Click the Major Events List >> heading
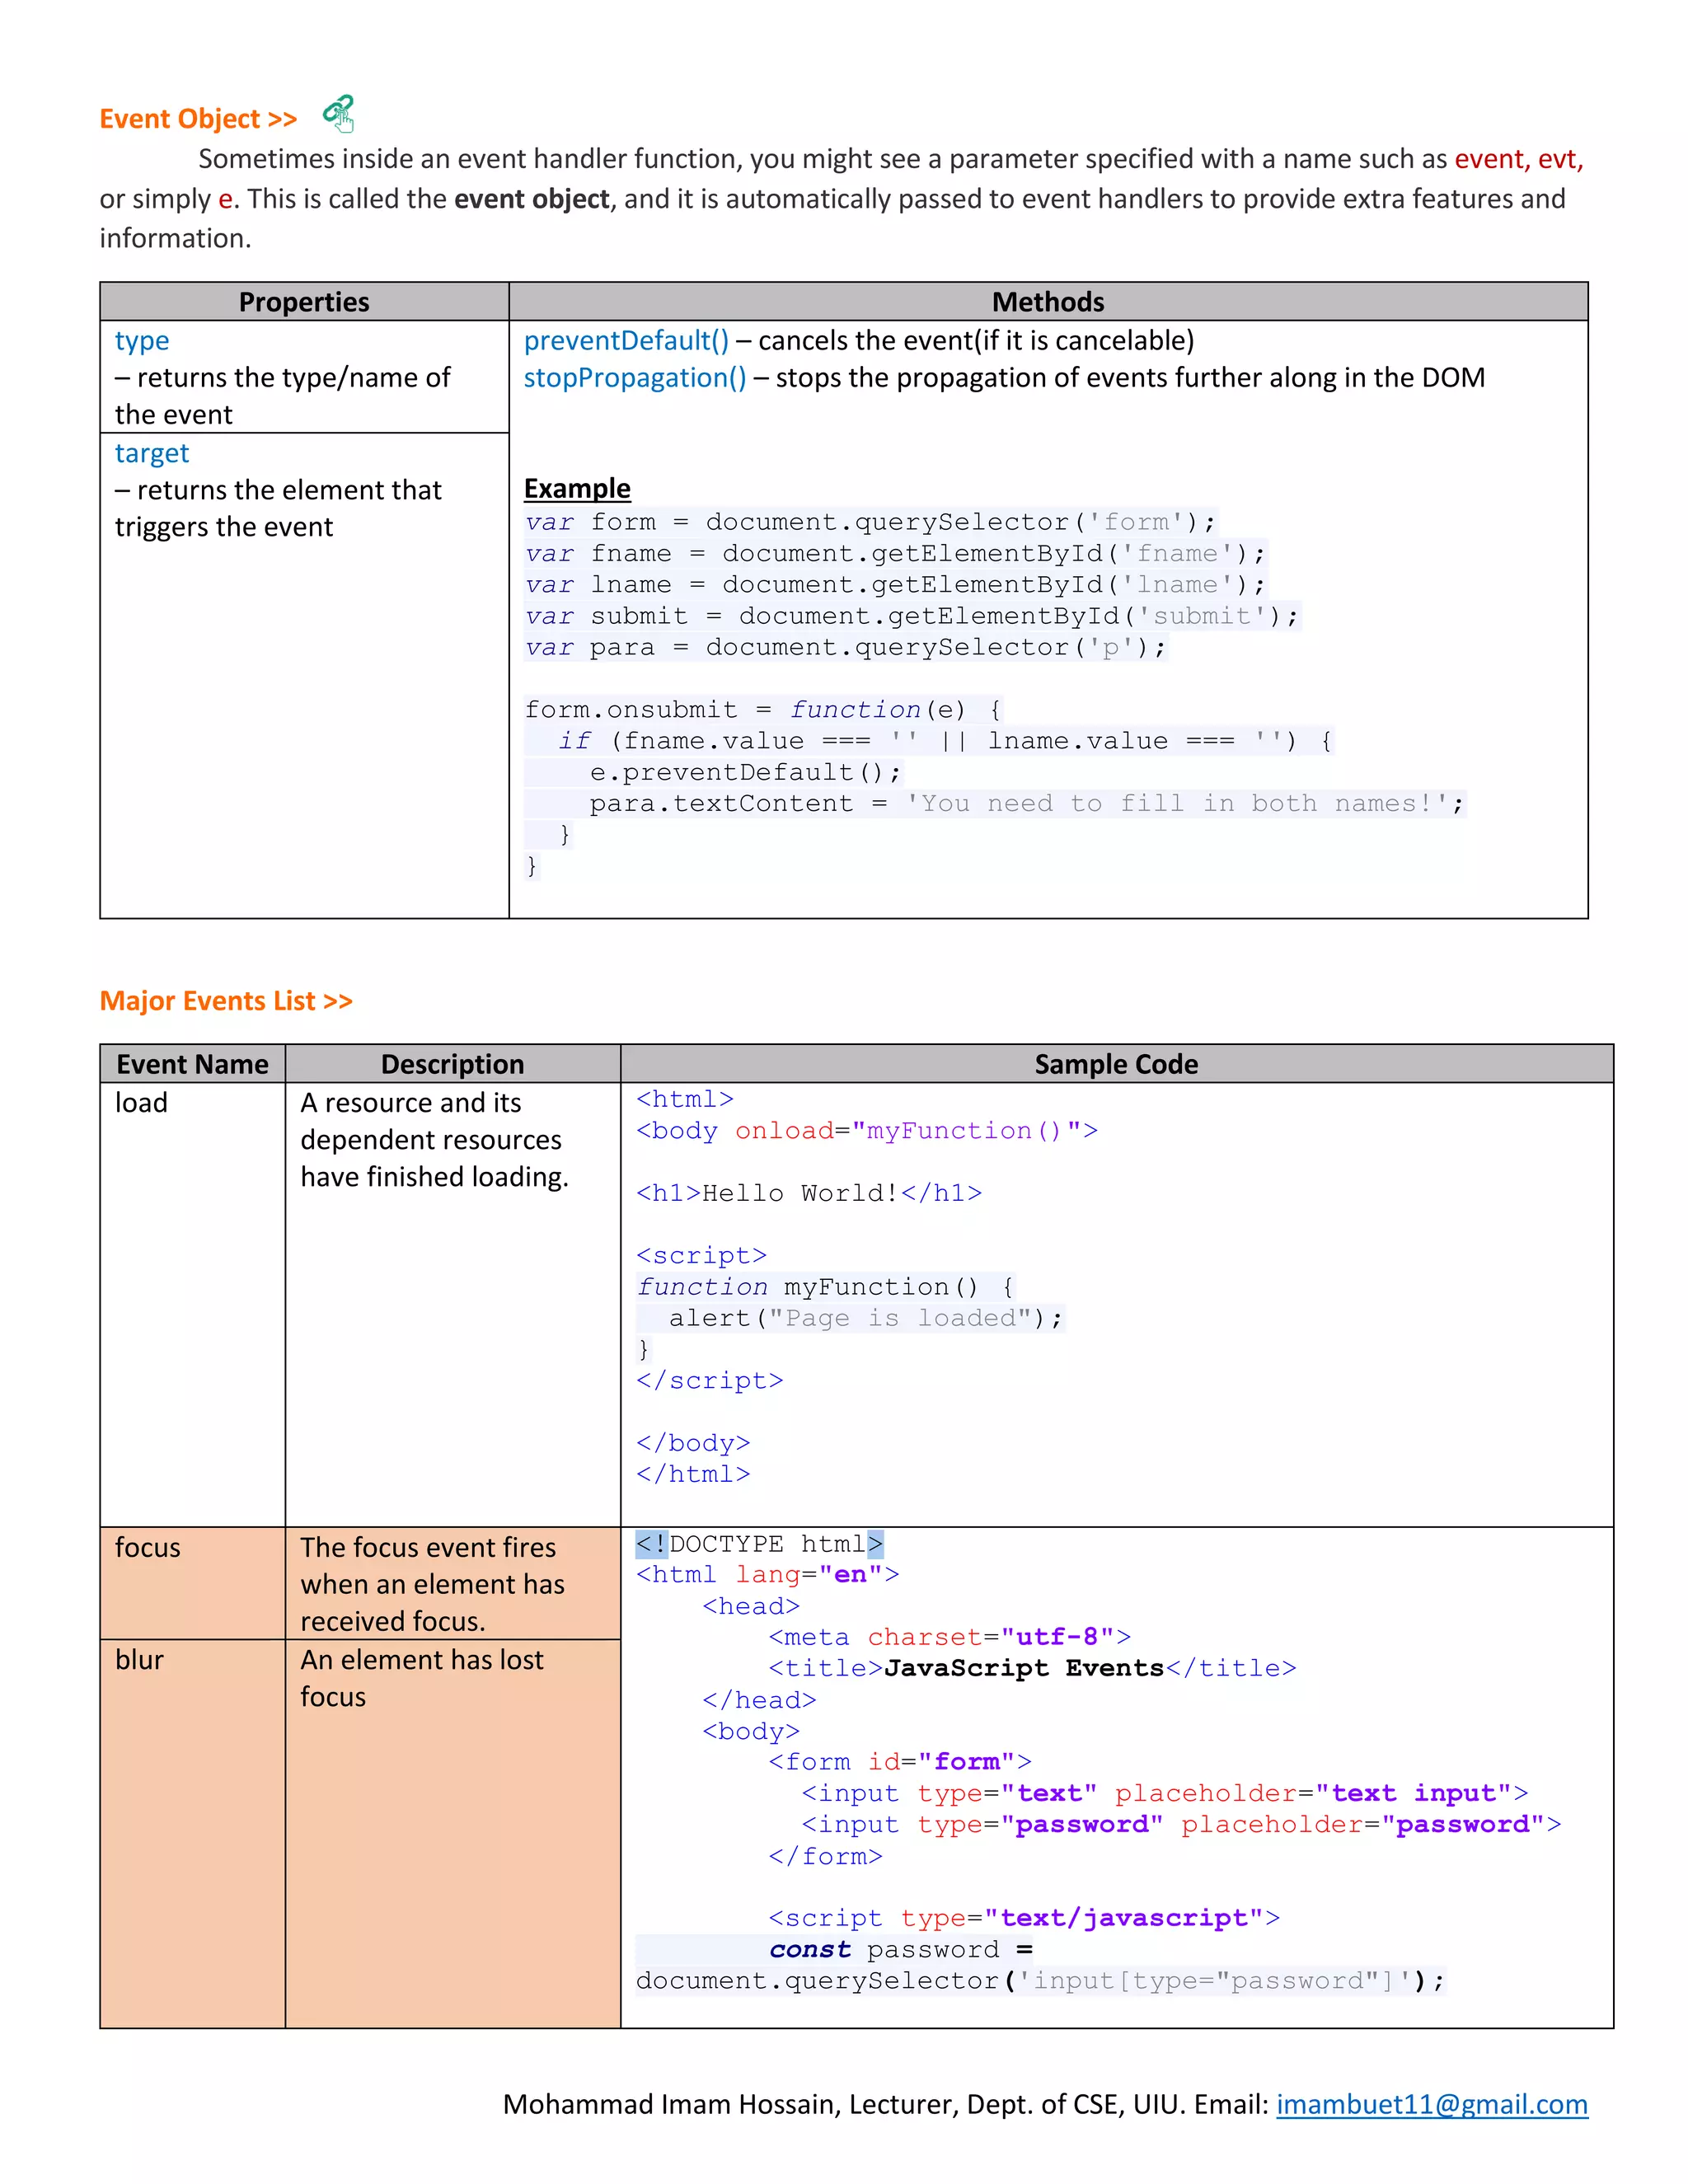The height and width of the screenshot is (2184, 1688). [x=226, y=1001]
